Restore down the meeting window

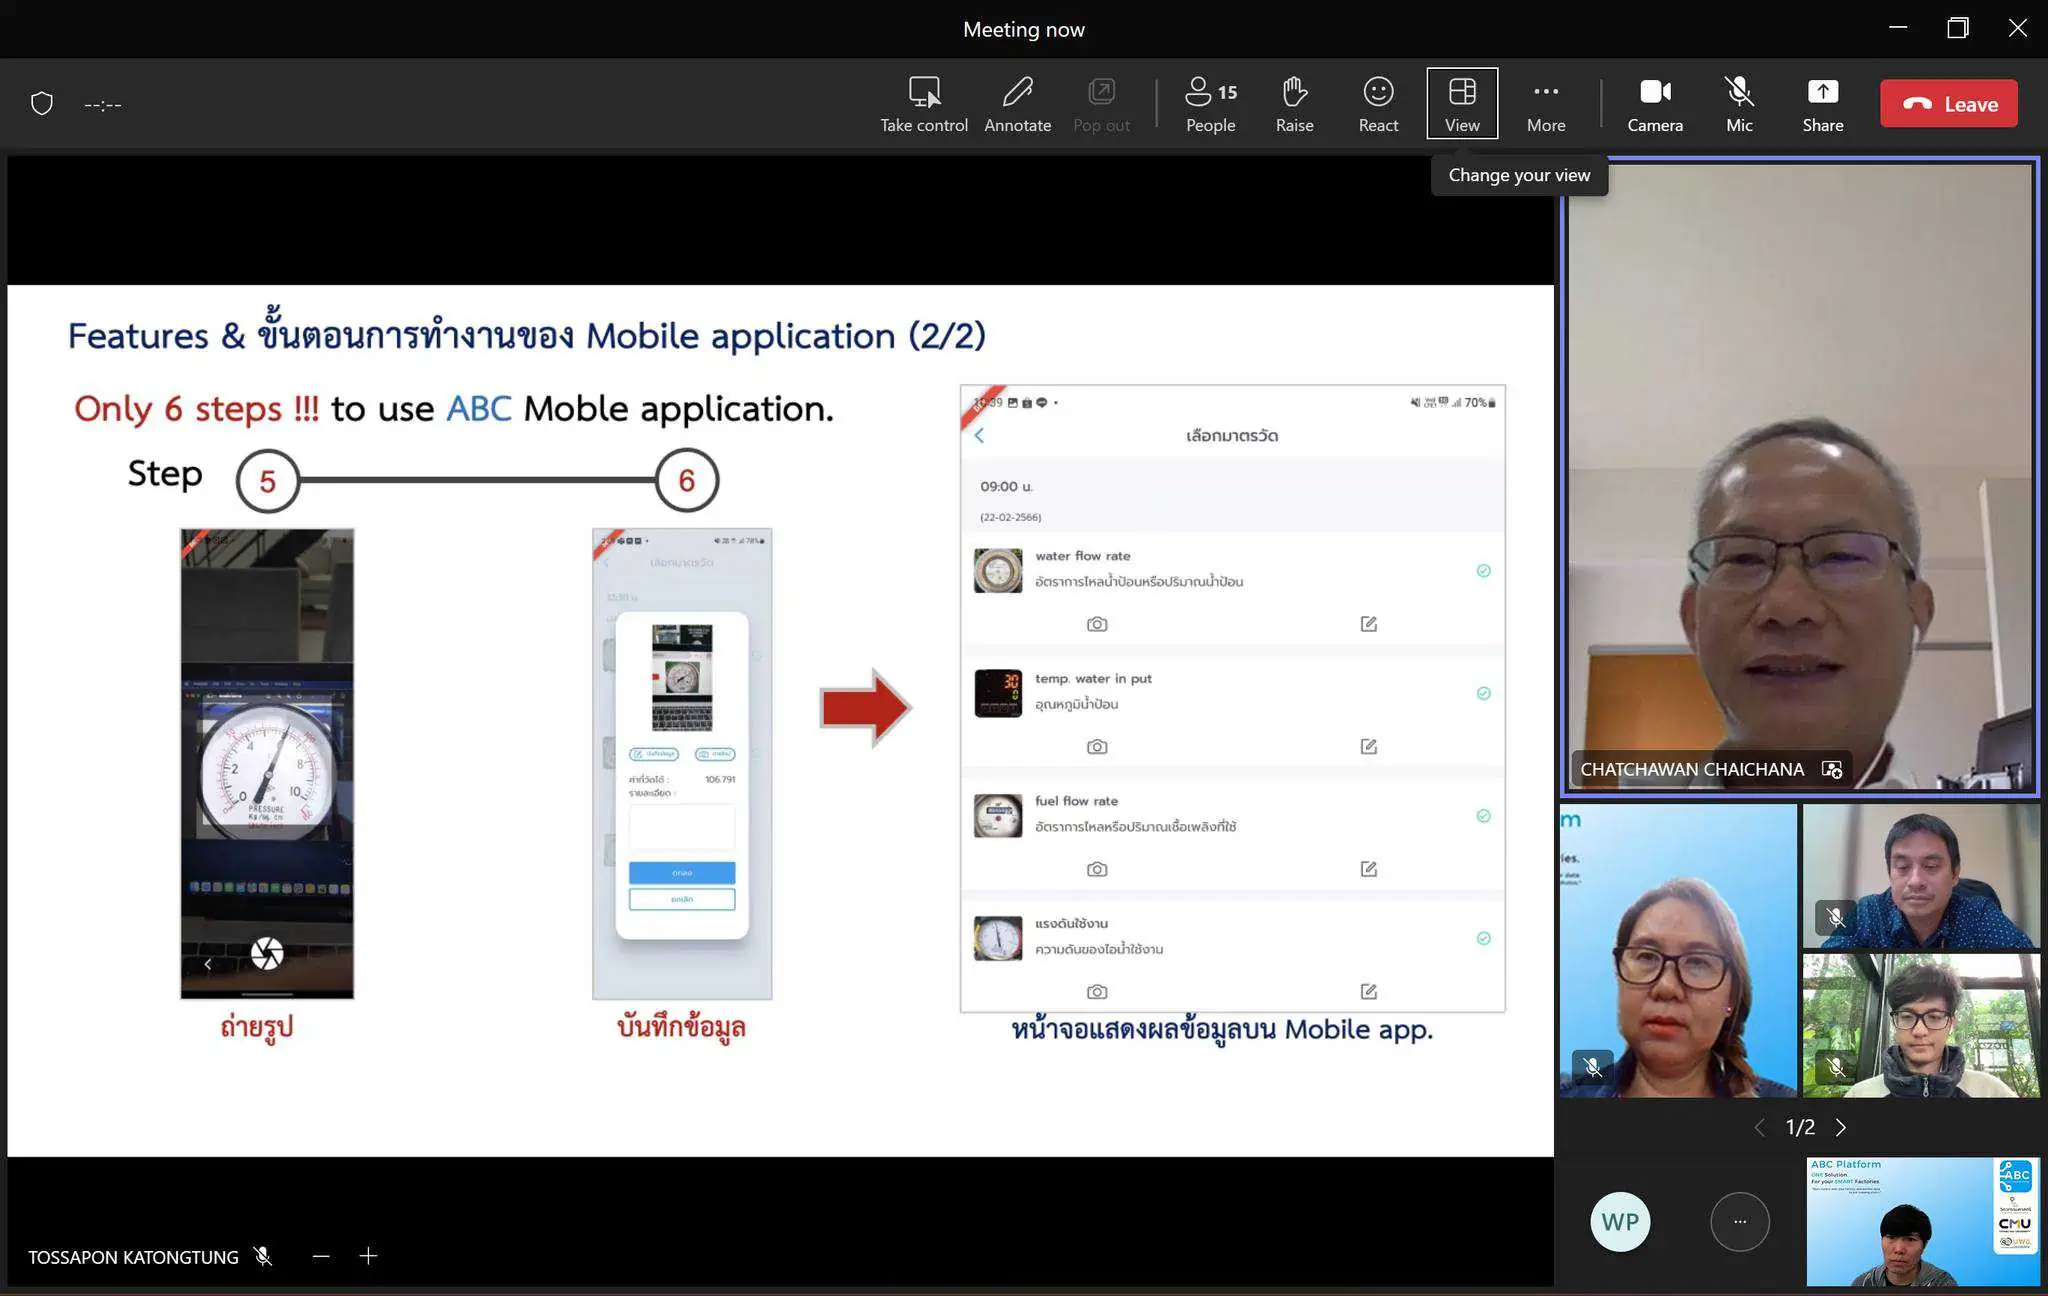[x=1958, y=28]
